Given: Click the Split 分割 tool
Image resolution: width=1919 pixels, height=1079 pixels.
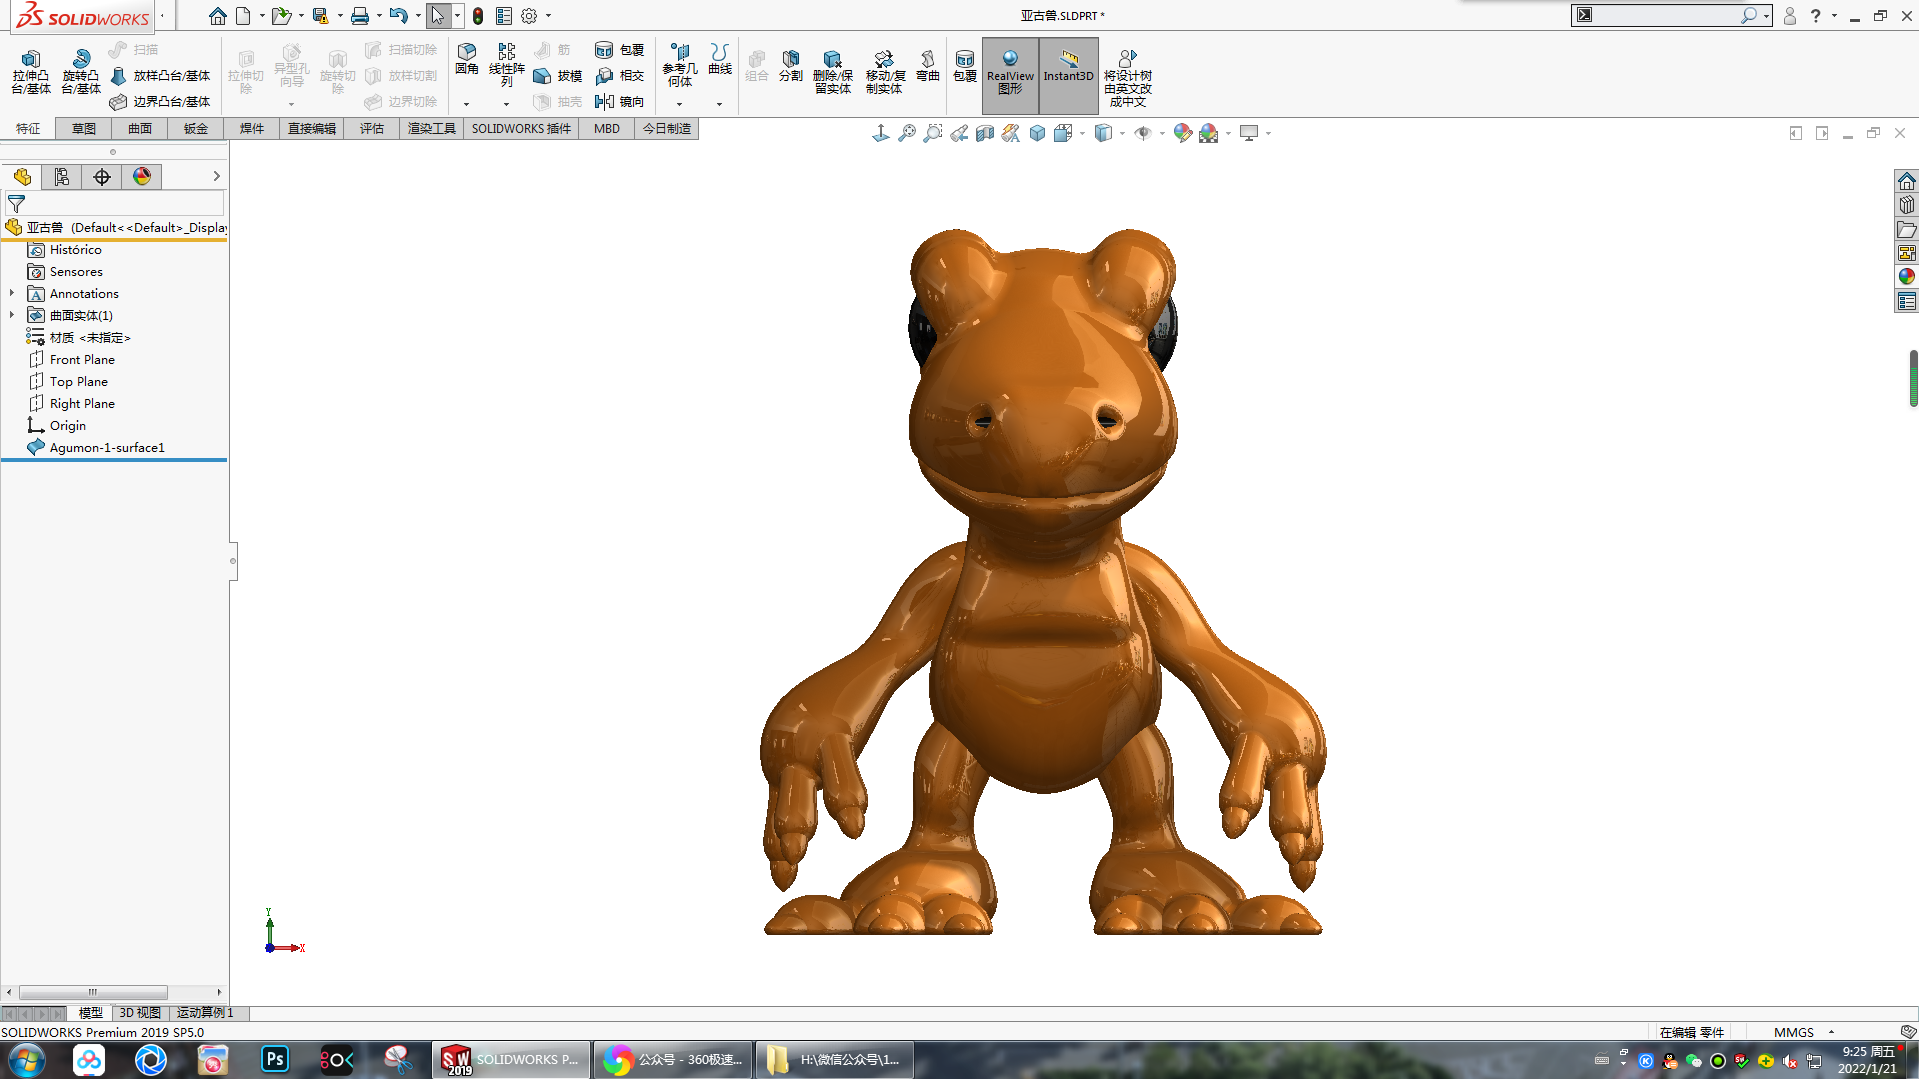Looking at the screenshot, I should click(x=791, y=66).
